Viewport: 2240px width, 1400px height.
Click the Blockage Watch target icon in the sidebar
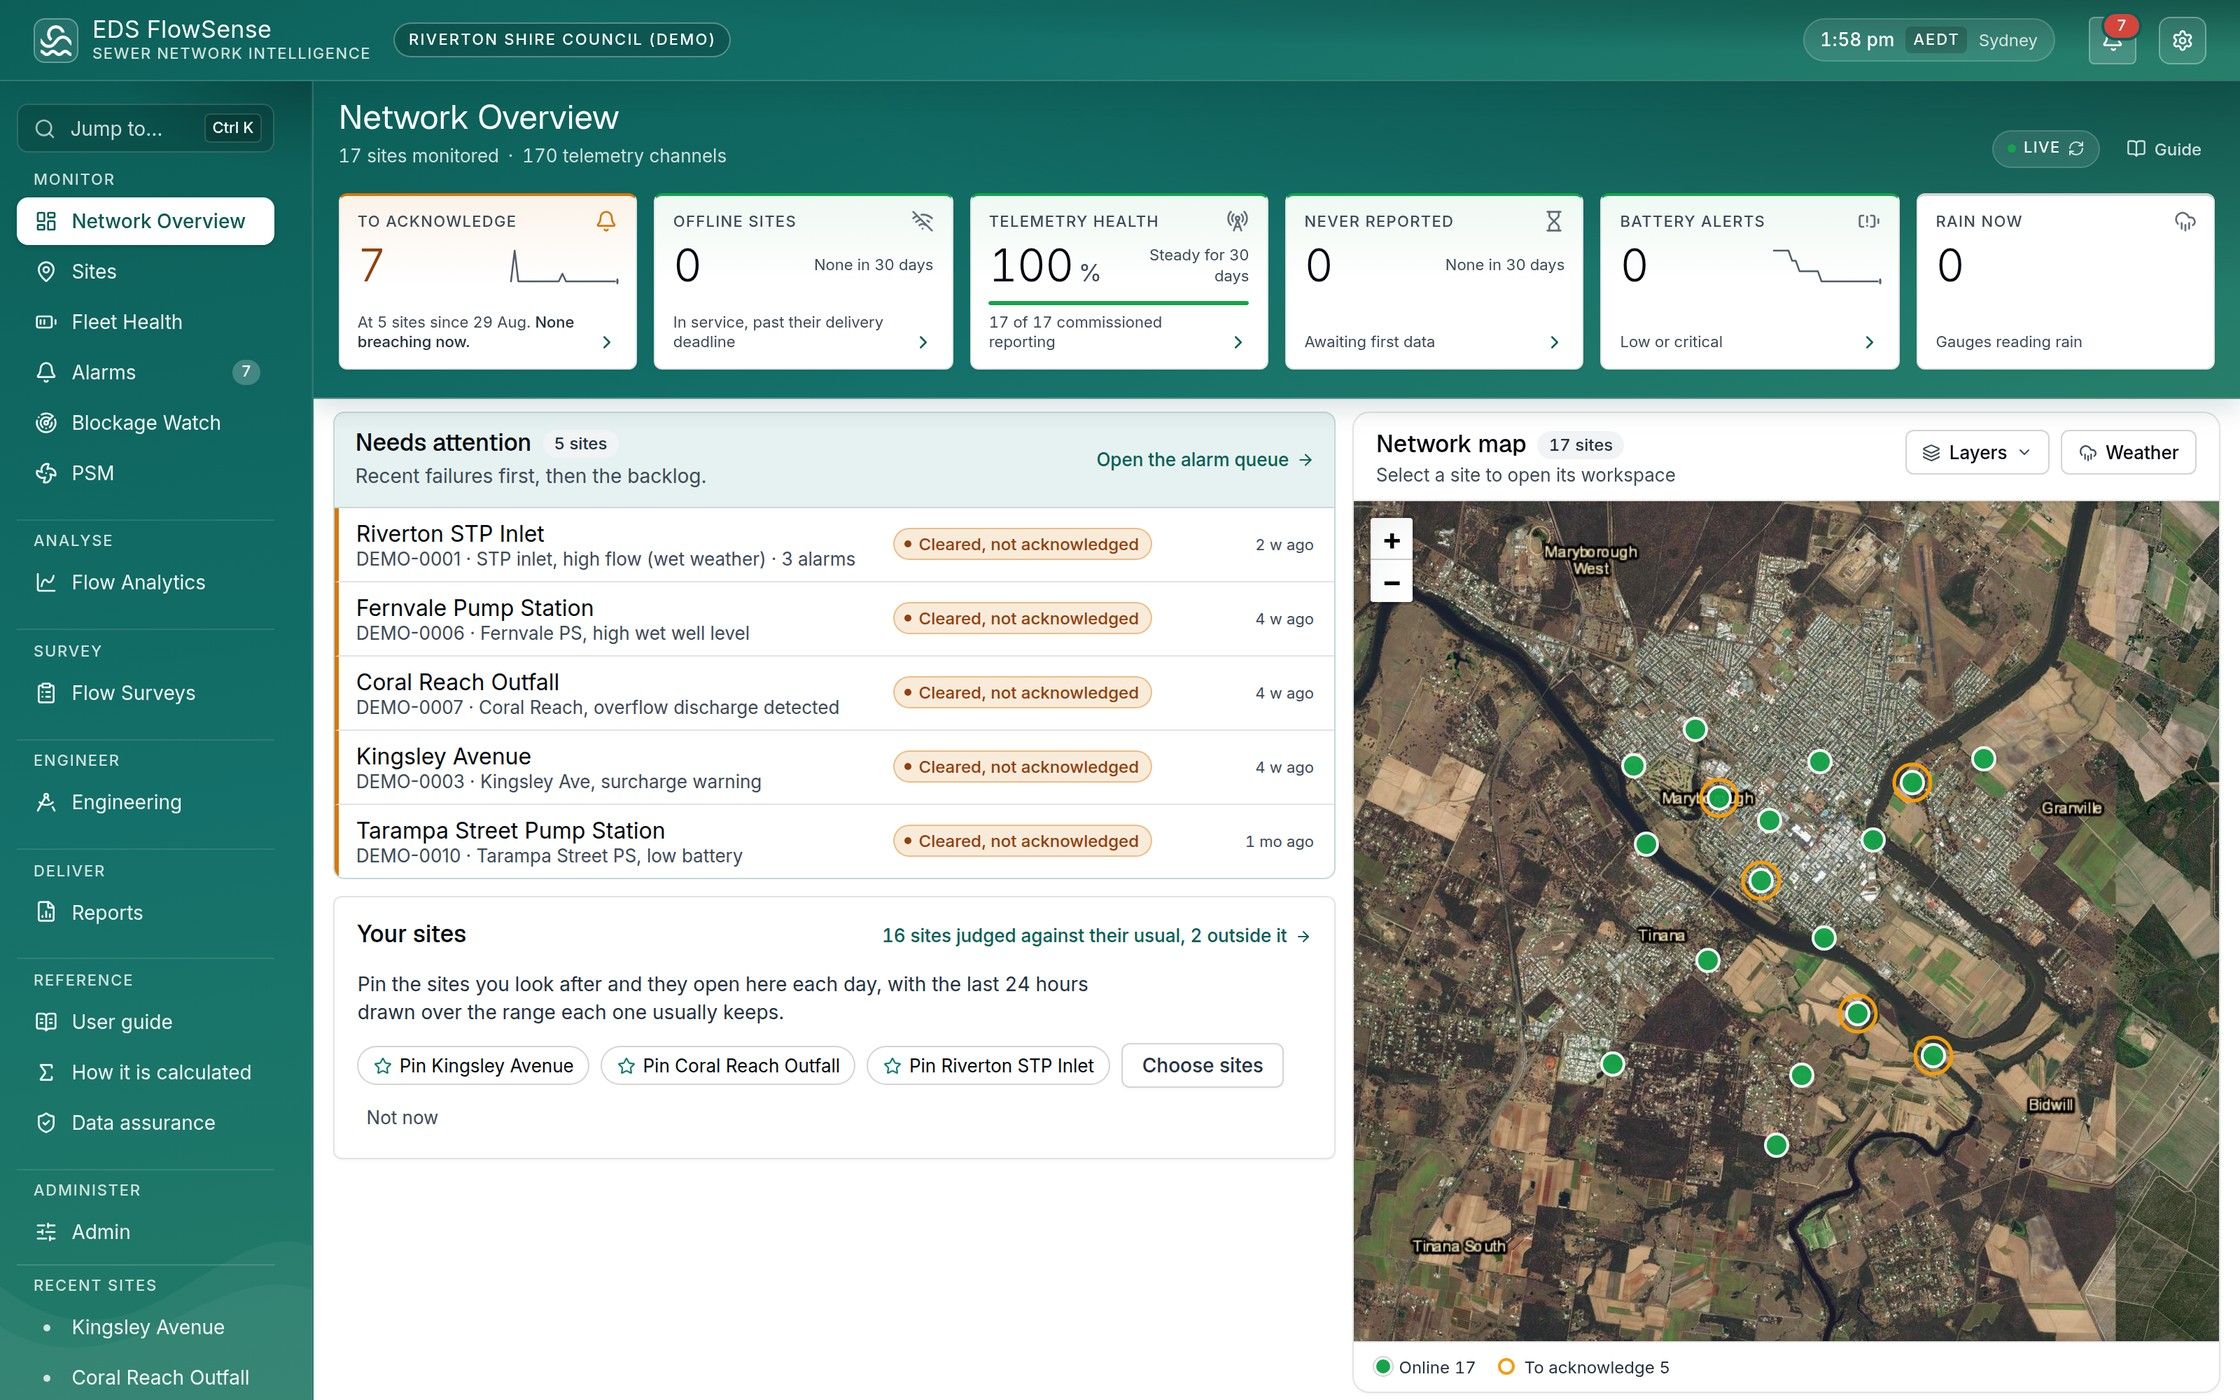coord(46,422)
